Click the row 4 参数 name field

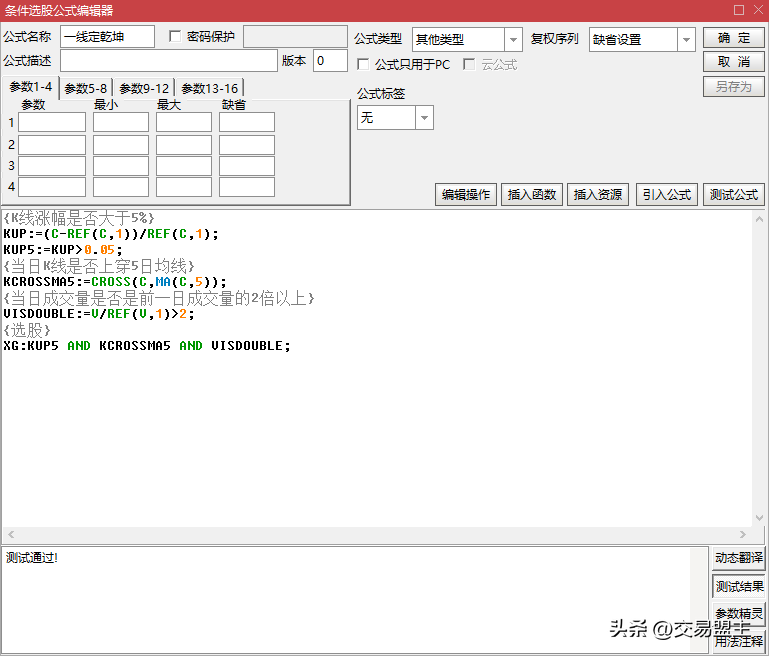coord(52,187)
